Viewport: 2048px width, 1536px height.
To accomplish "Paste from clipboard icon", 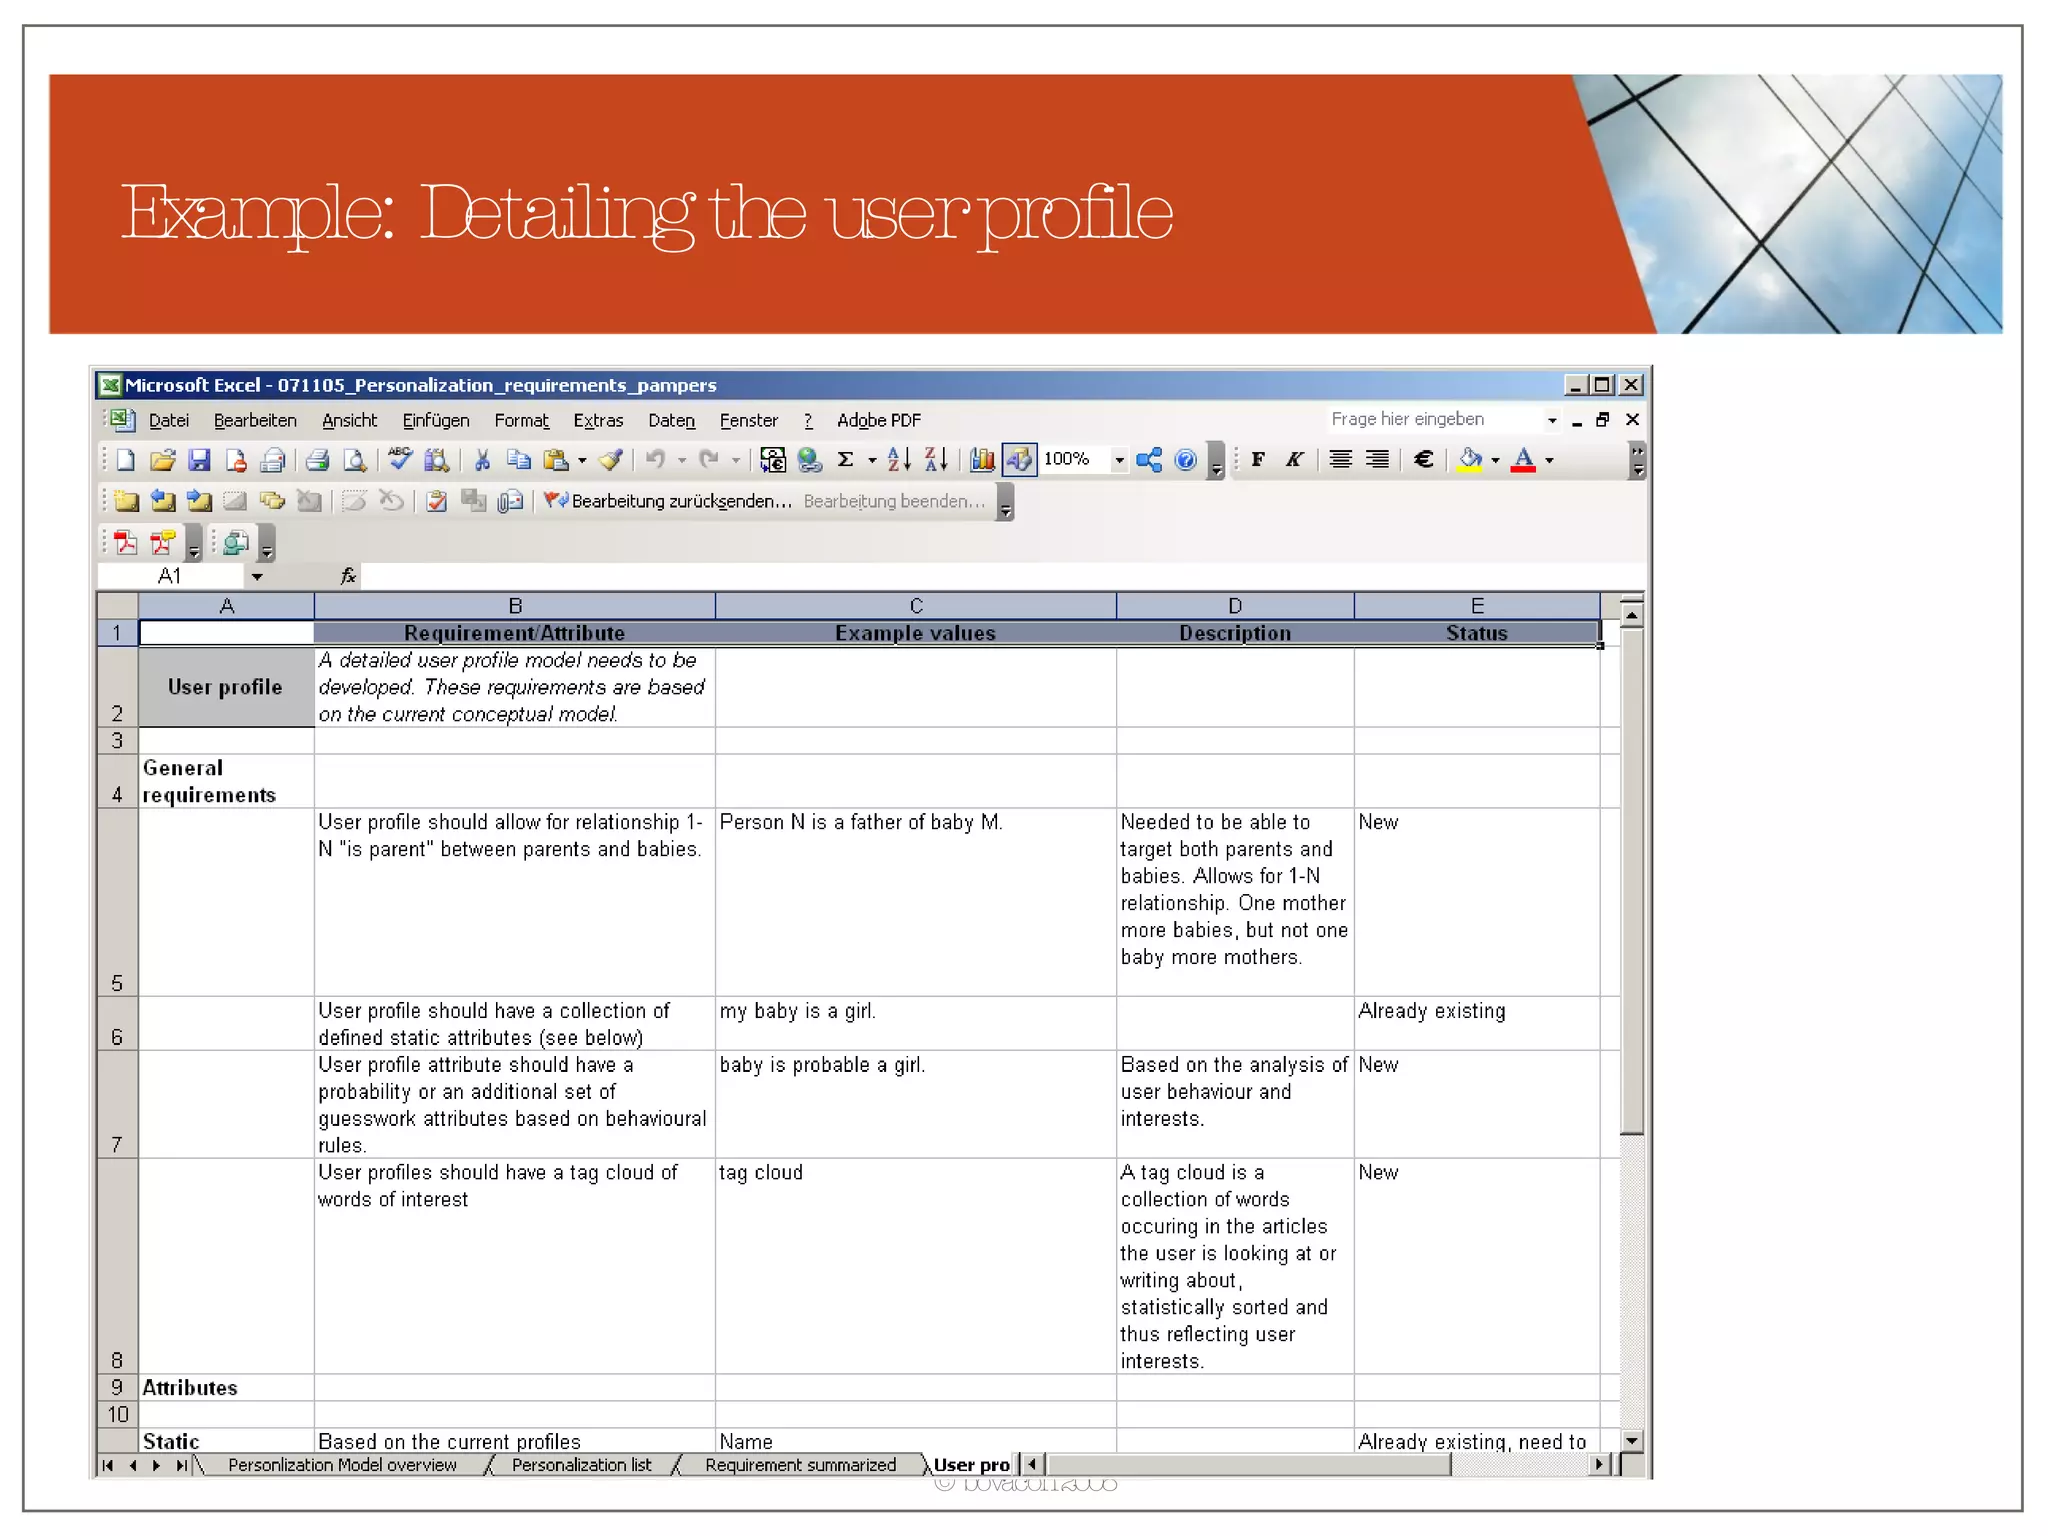I will [555, 460].
